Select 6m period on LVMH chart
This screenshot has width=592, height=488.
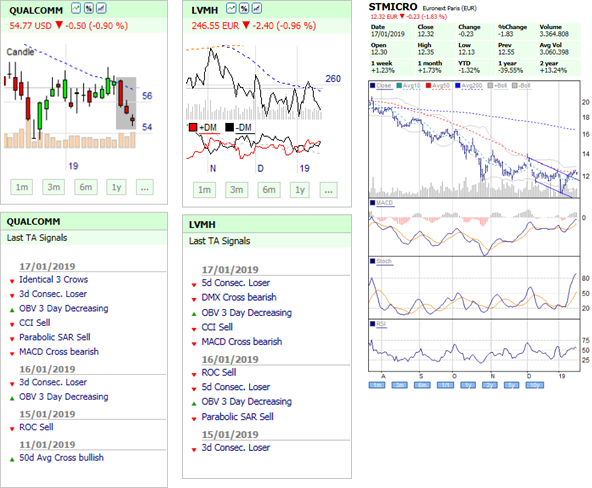pos(269,190)
